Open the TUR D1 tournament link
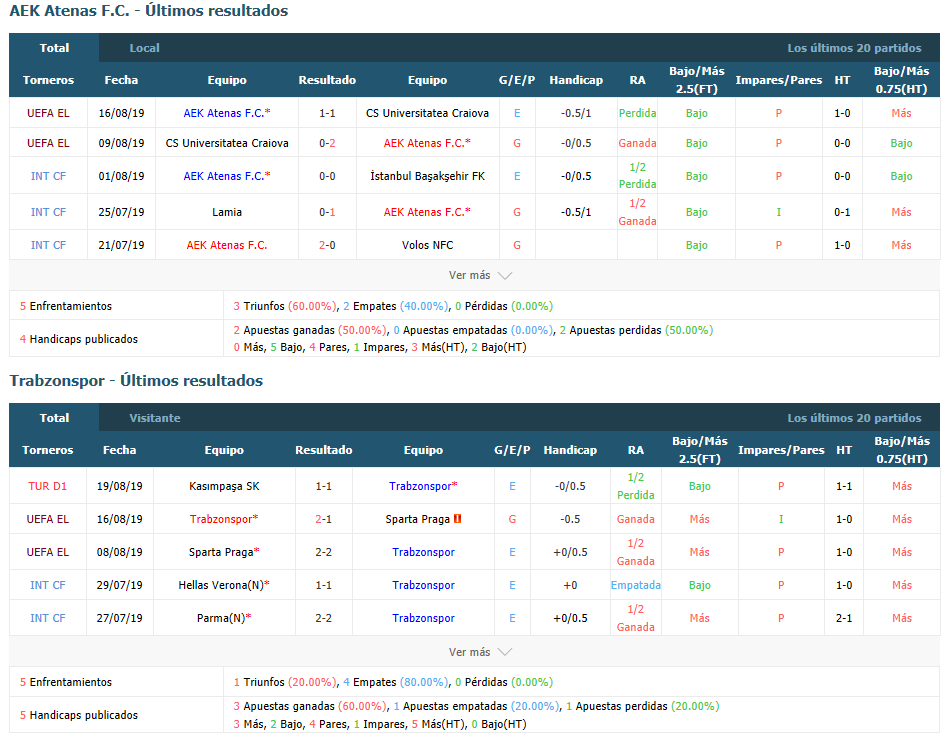The image size is (951, 736). [x=47, y=486]
